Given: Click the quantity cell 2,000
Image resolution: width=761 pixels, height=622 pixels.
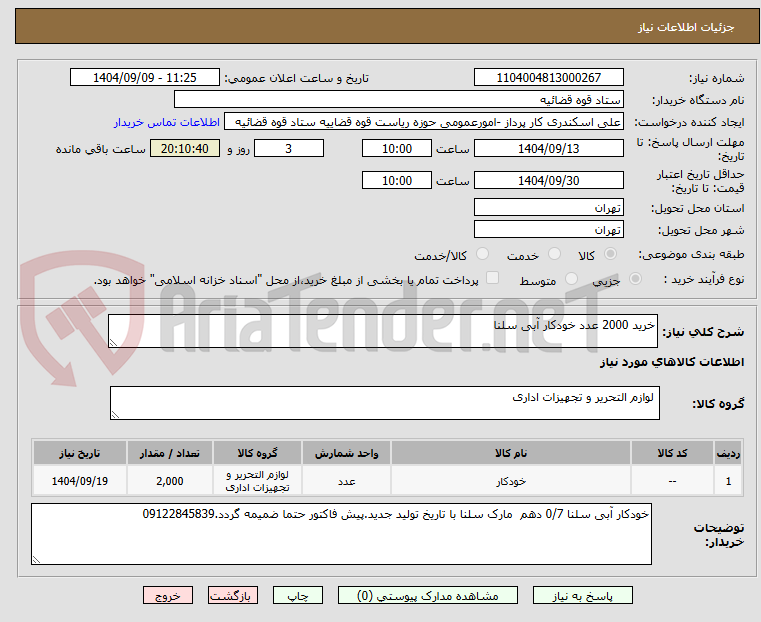Looking at the screenshot, I should click(x=170, y=481).
